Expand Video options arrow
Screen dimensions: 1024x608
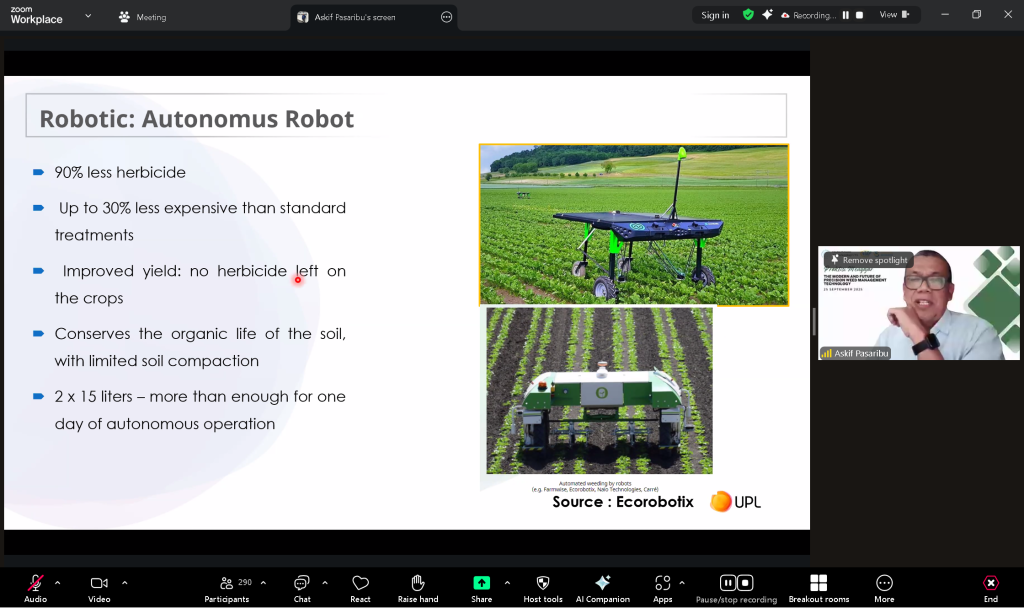124,582
